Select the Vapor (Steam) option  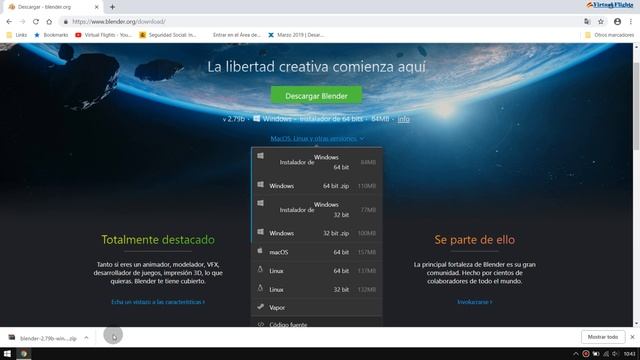coord(317,307)
